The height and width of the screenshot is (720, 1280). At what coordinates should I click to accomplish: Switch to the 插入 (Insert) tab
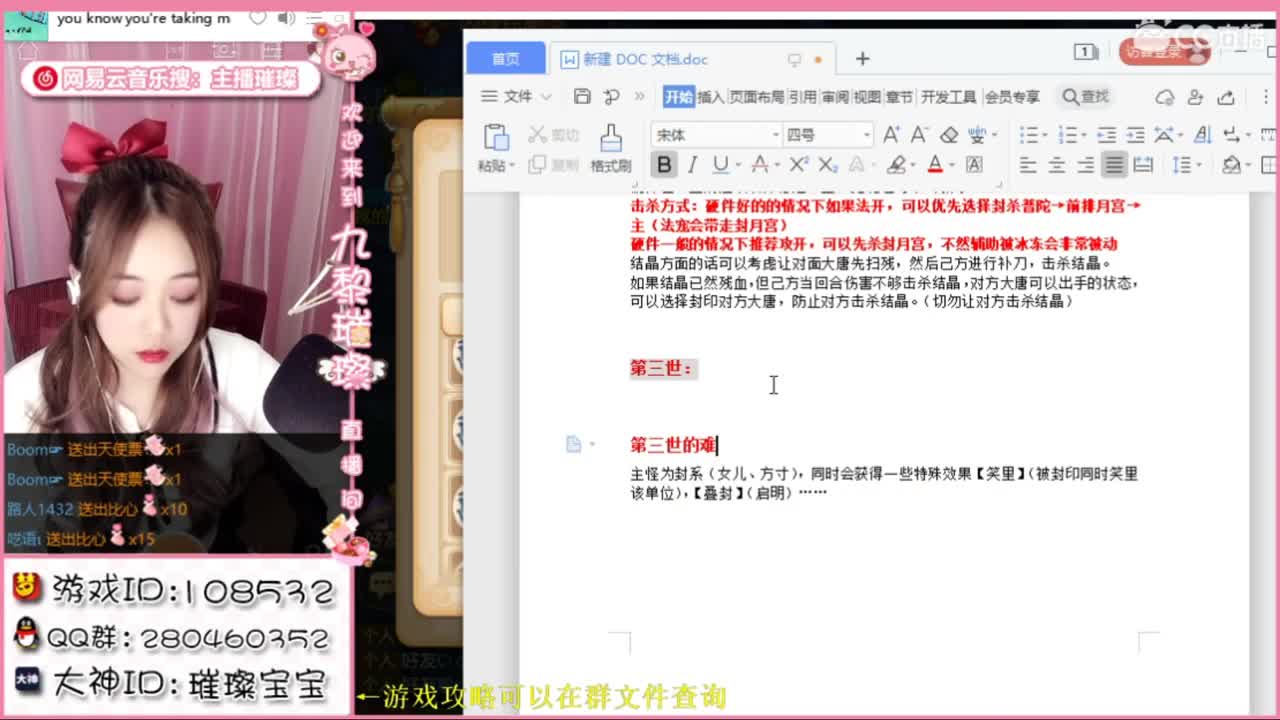pos(710,97)
